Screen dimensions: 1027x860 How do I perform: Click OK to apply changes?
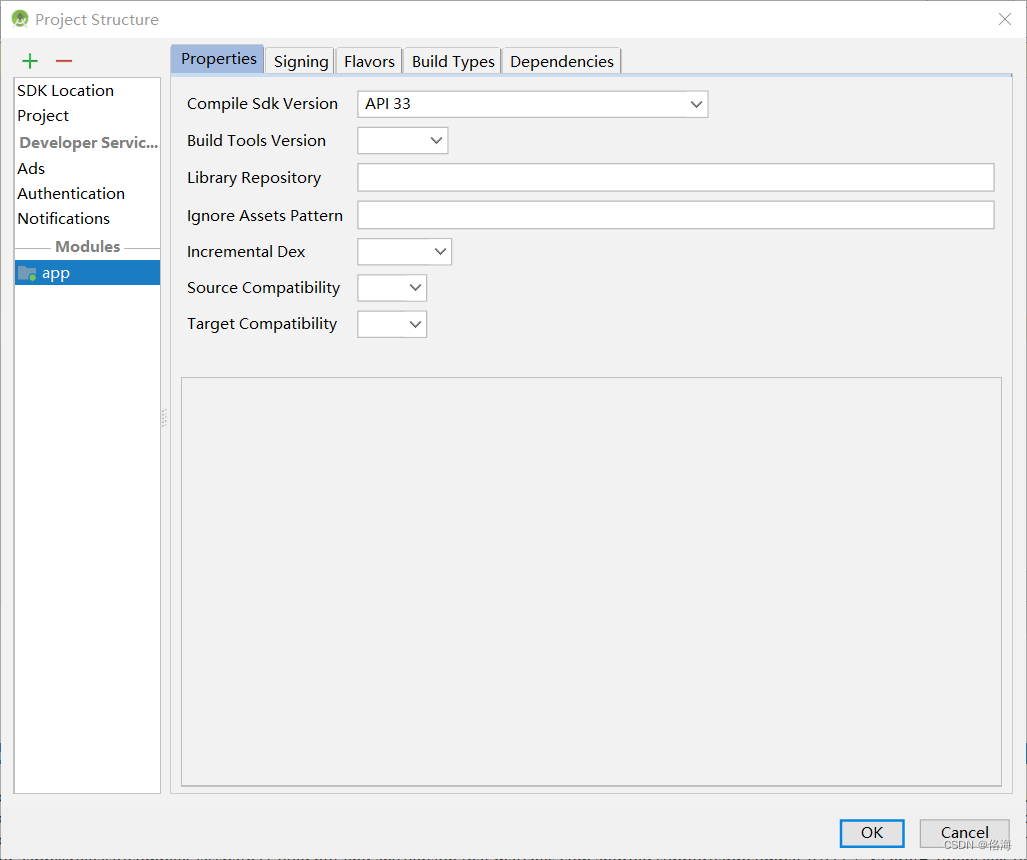871,833
